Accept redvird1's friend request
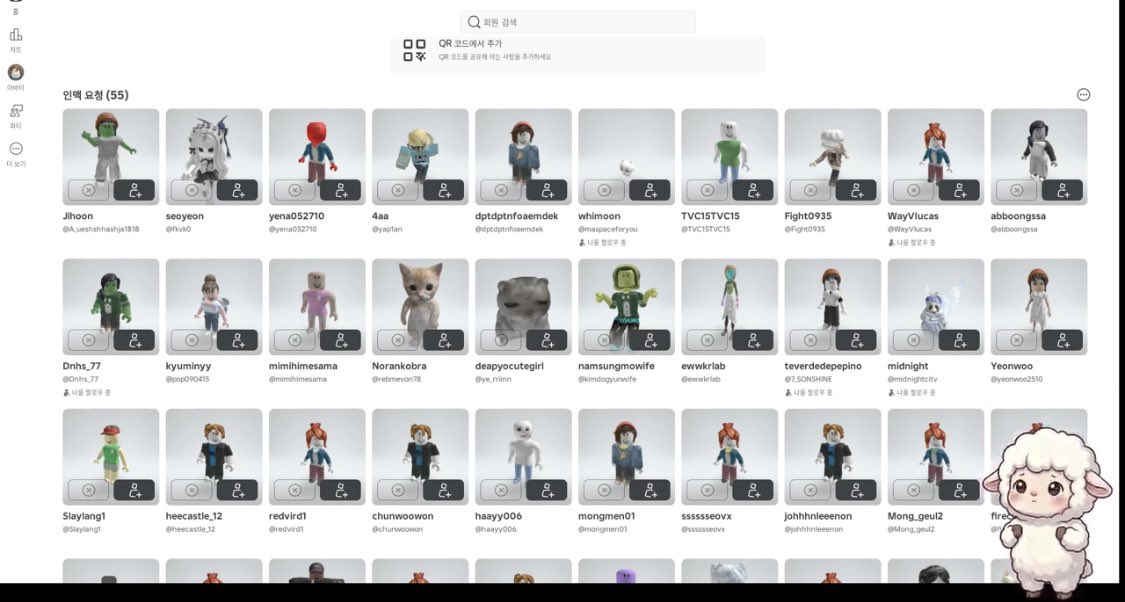This screenshot has width=1125, height=602. (x=341, y=490)
